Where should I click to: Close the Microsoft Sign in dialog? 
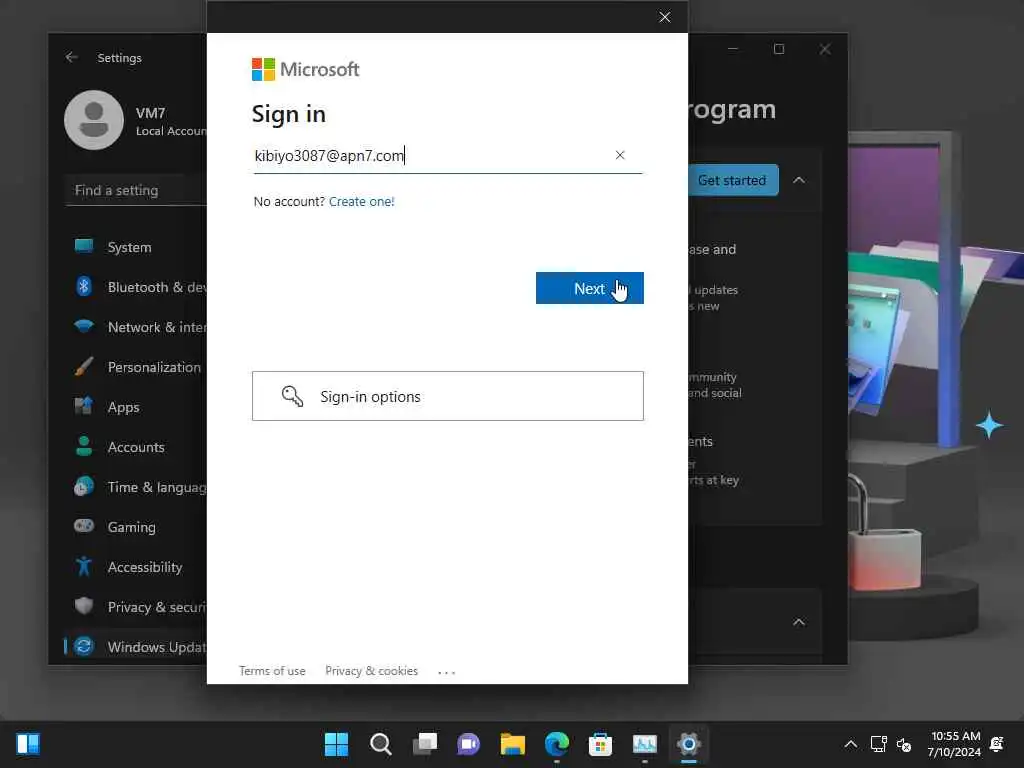(664, 17)
